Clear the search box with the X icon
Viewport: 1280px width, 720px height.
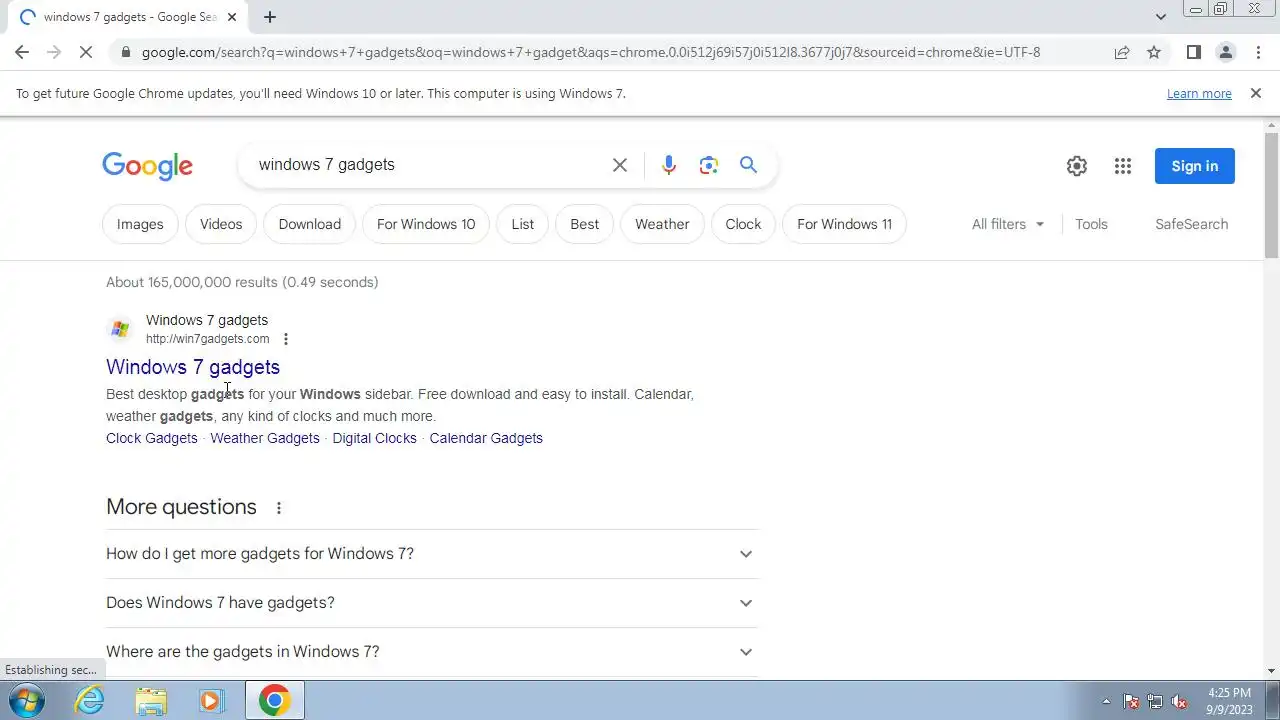pyautogui.click(x=620, y=165)
